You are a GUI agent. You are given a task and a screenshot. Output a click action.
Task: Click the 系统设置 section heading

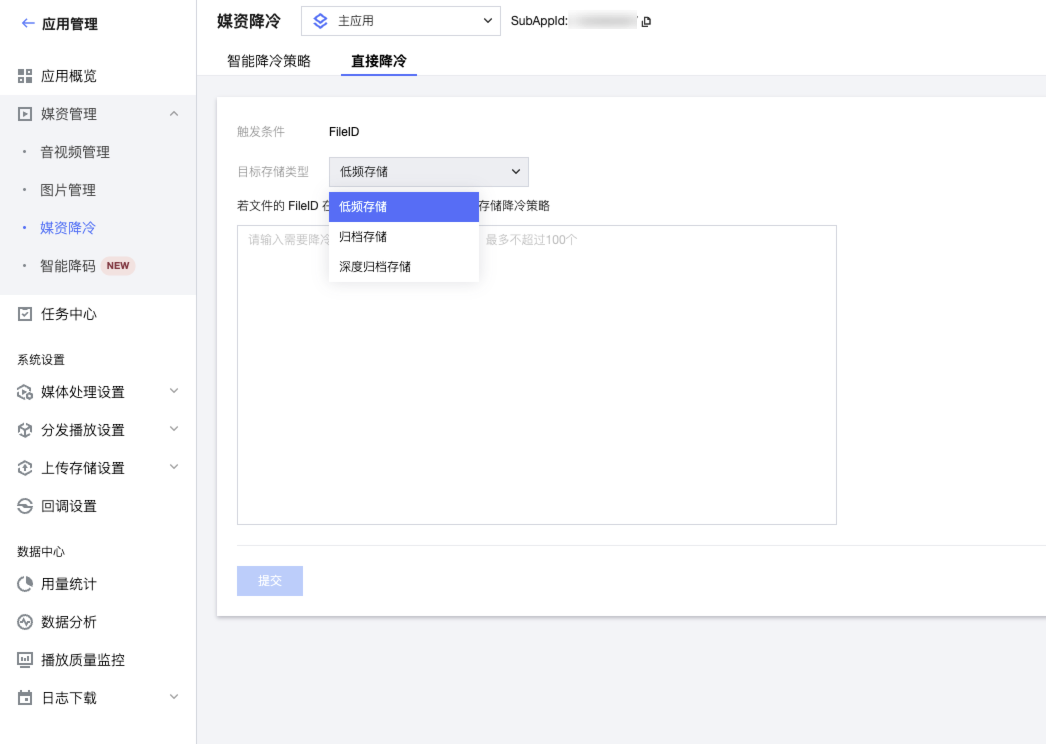tap(41, 360)
